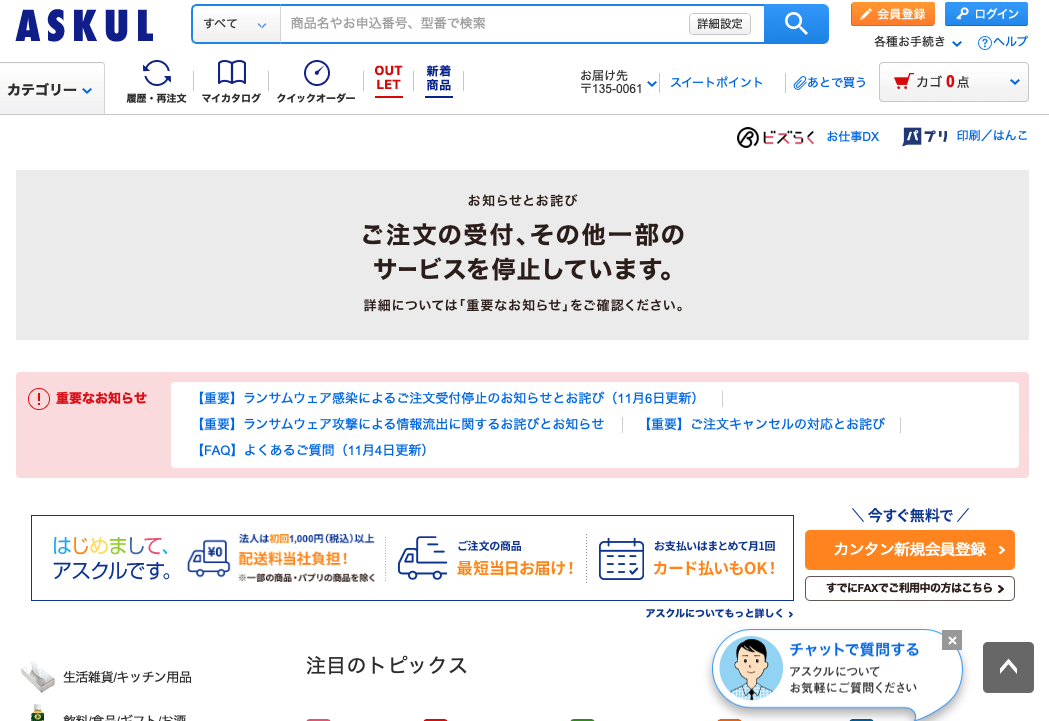Open the delivery address postal code selector
Screen dimensions: 1049x721
[x=618, y=83]
